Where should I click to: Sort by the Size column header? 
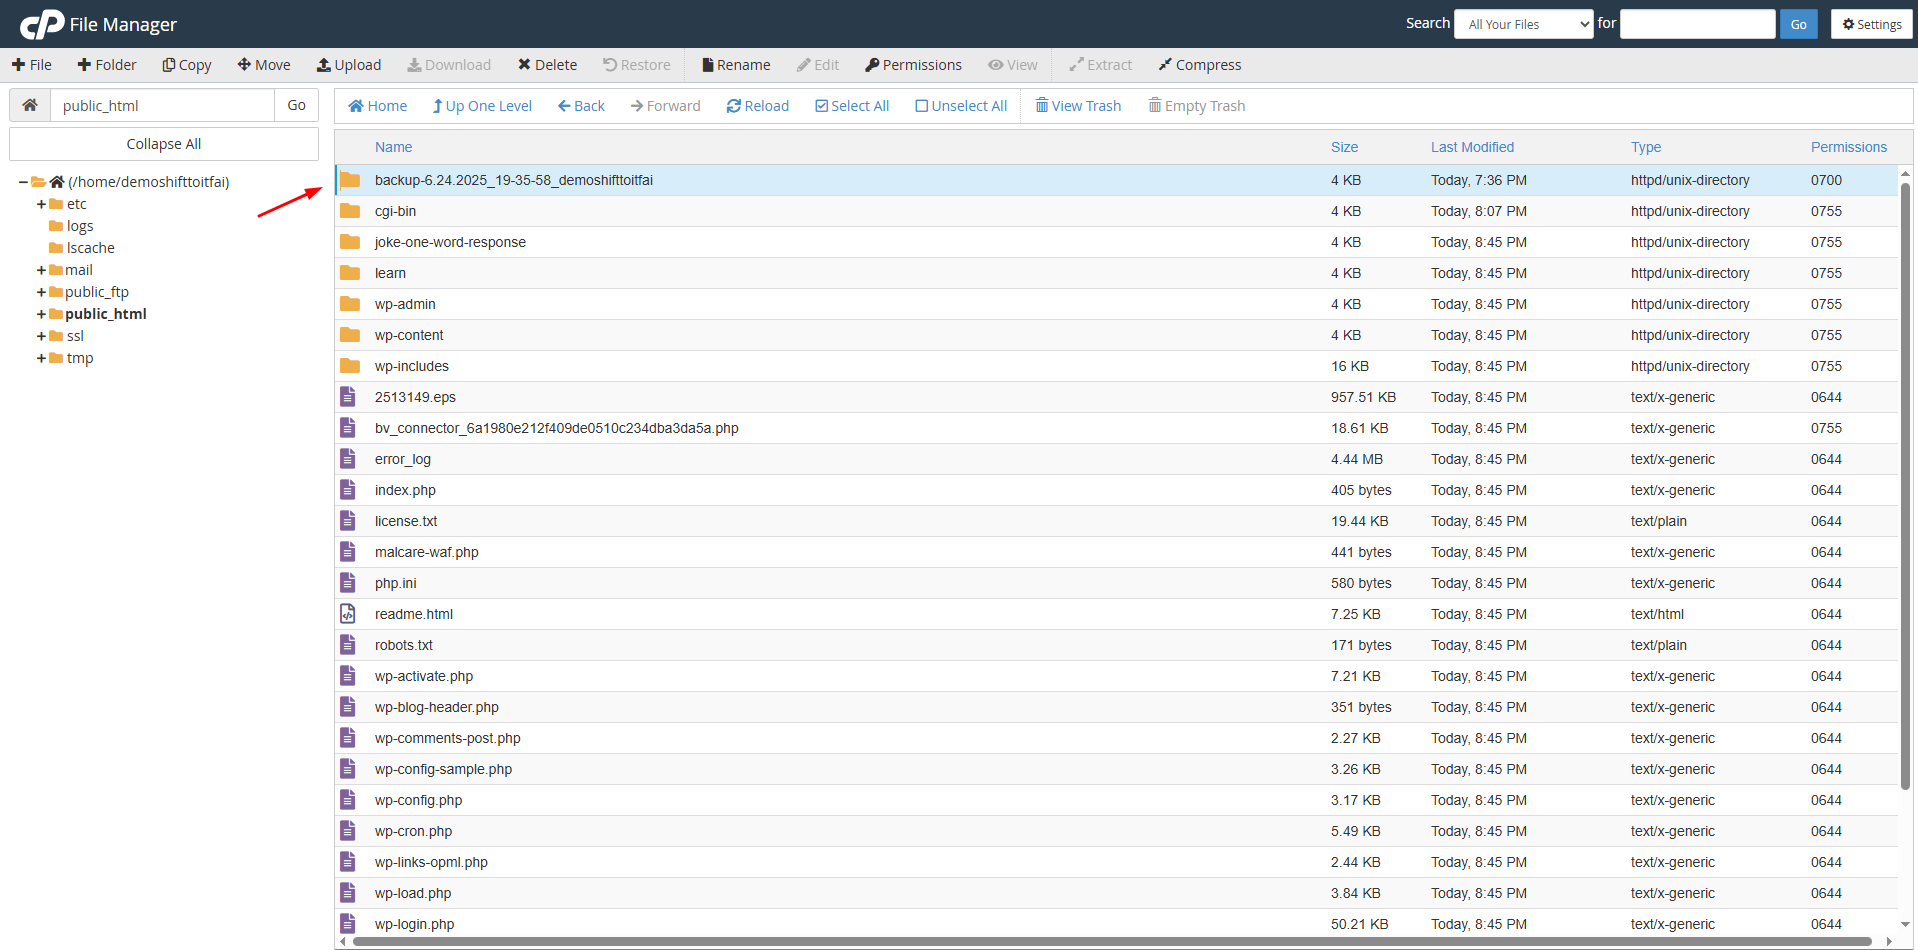point(1344,147)
